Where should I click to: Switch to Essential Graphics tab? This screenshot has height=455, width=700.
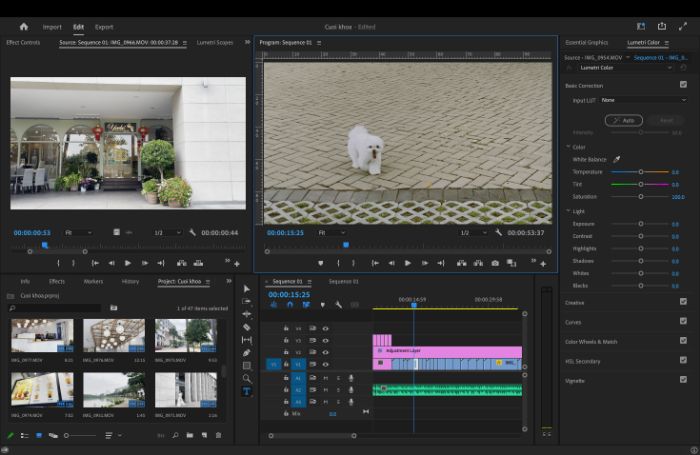[x=587, y=42]
